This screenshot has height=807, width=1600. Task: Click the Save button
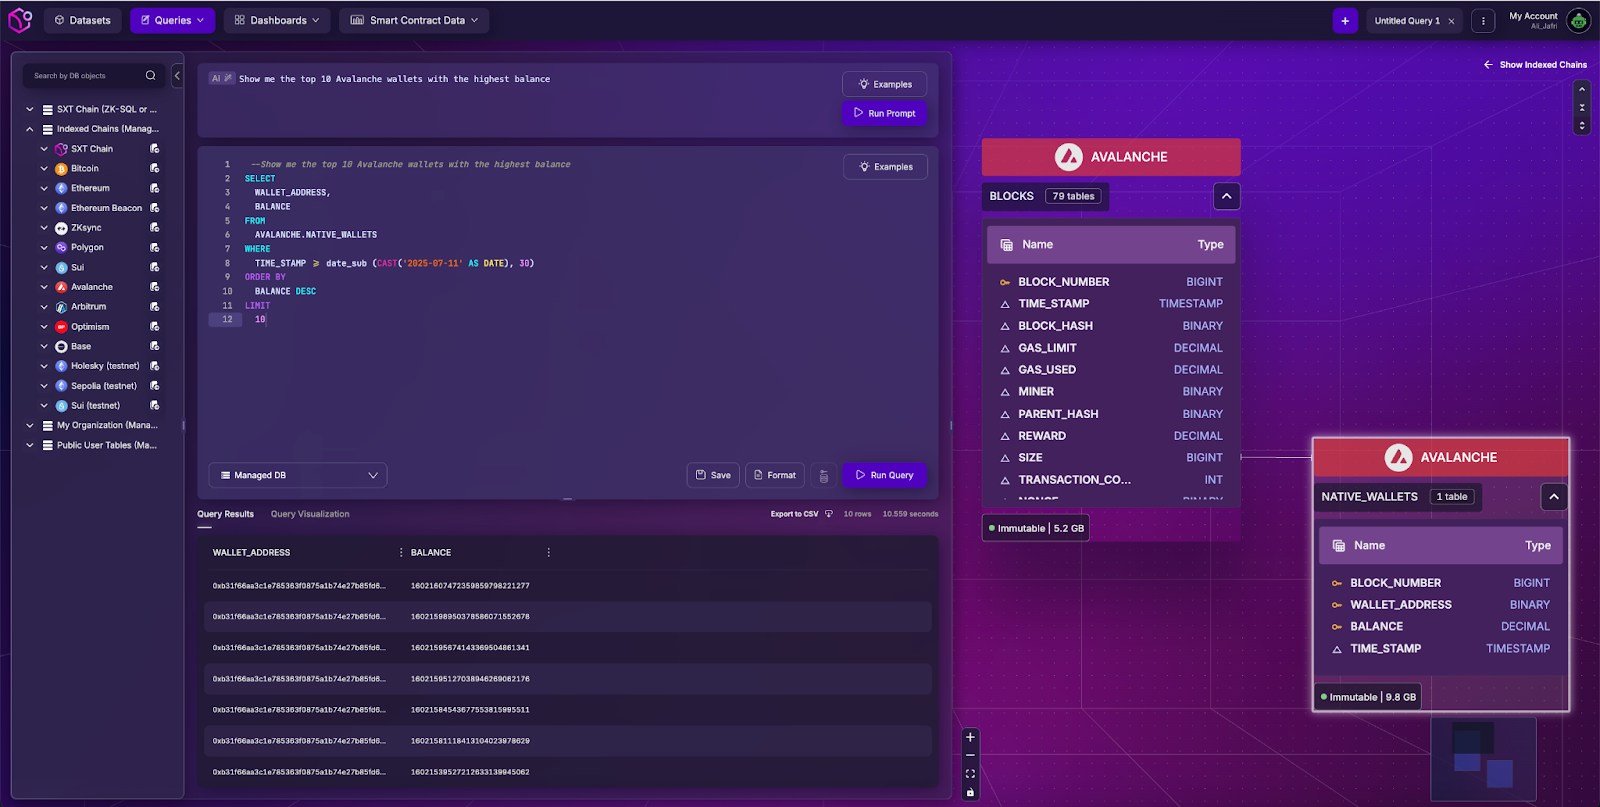pos(713,475)
